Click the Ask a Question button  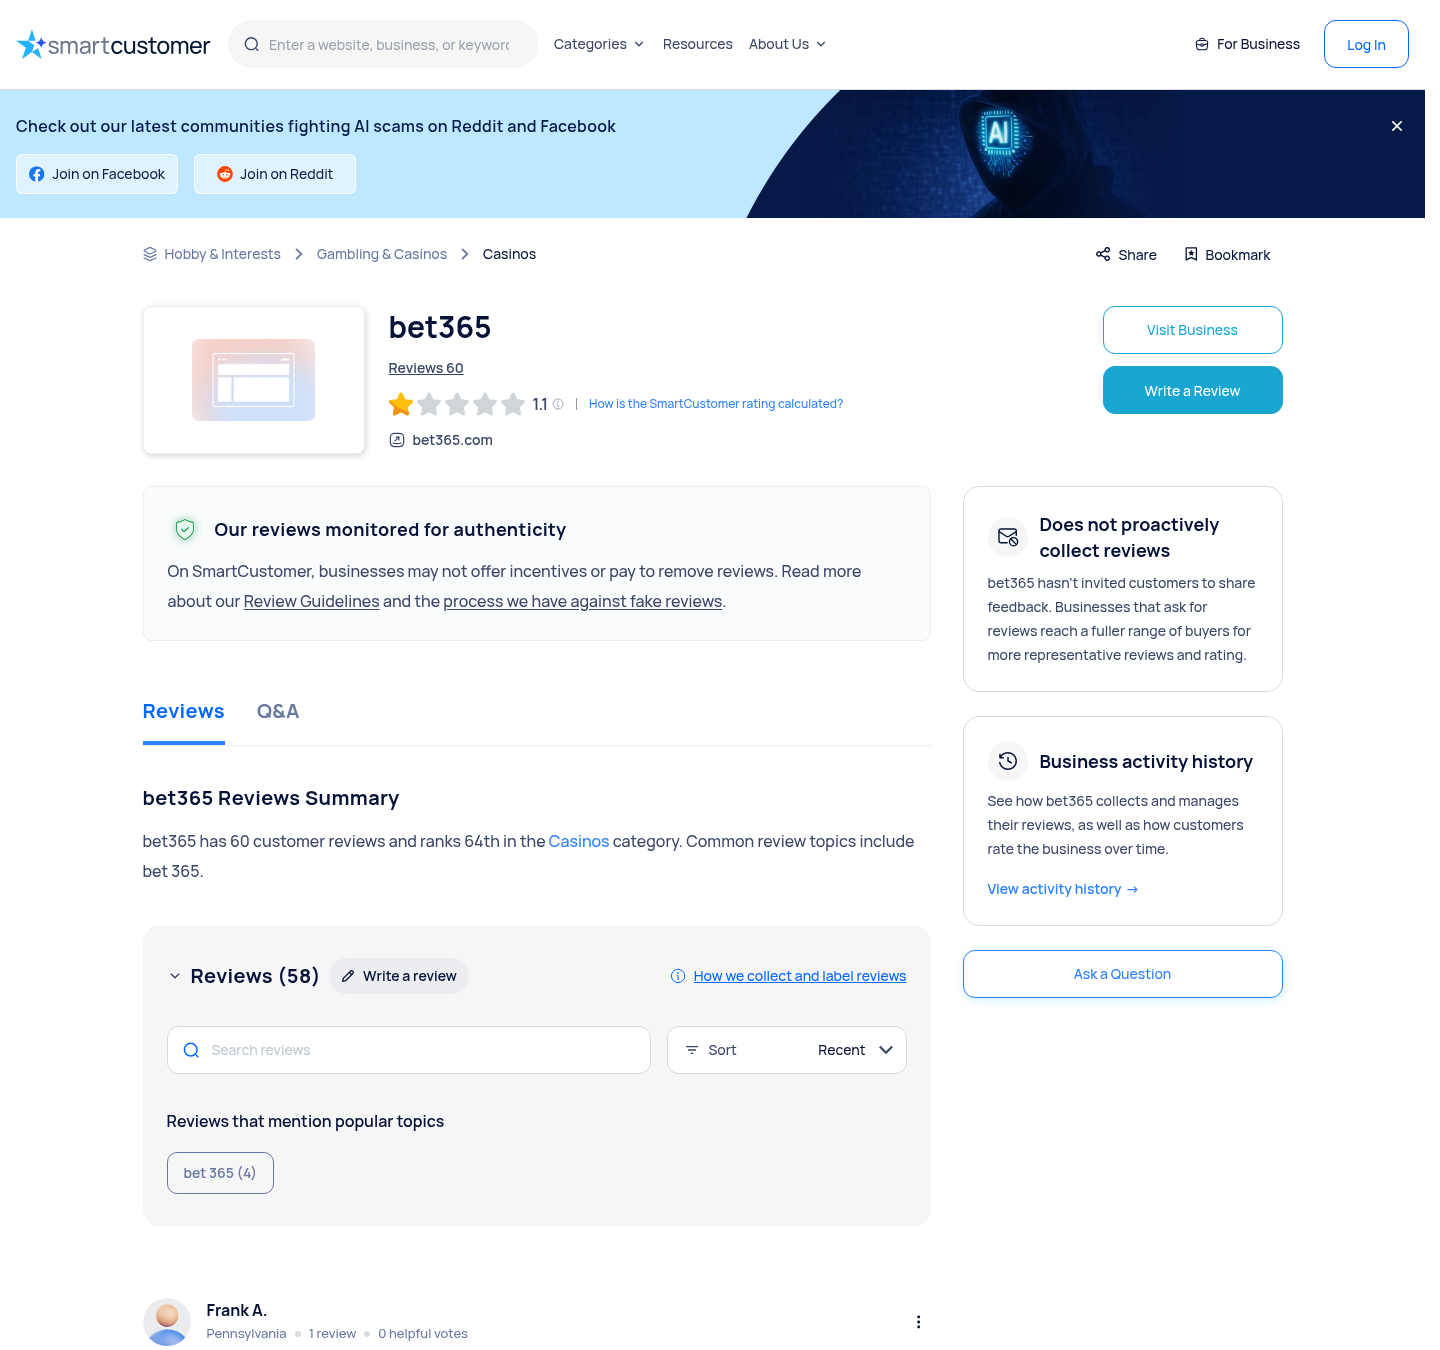coord(1123,974)
